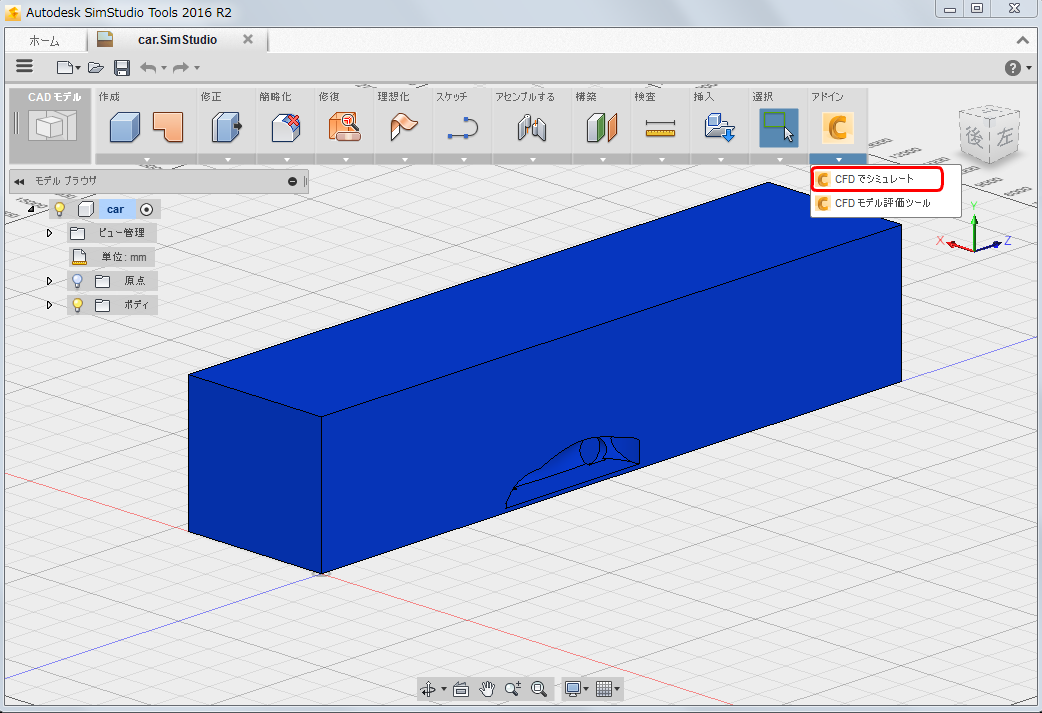
Task: Click the 修正 press-pull tool icon
Action: (227, 126)
